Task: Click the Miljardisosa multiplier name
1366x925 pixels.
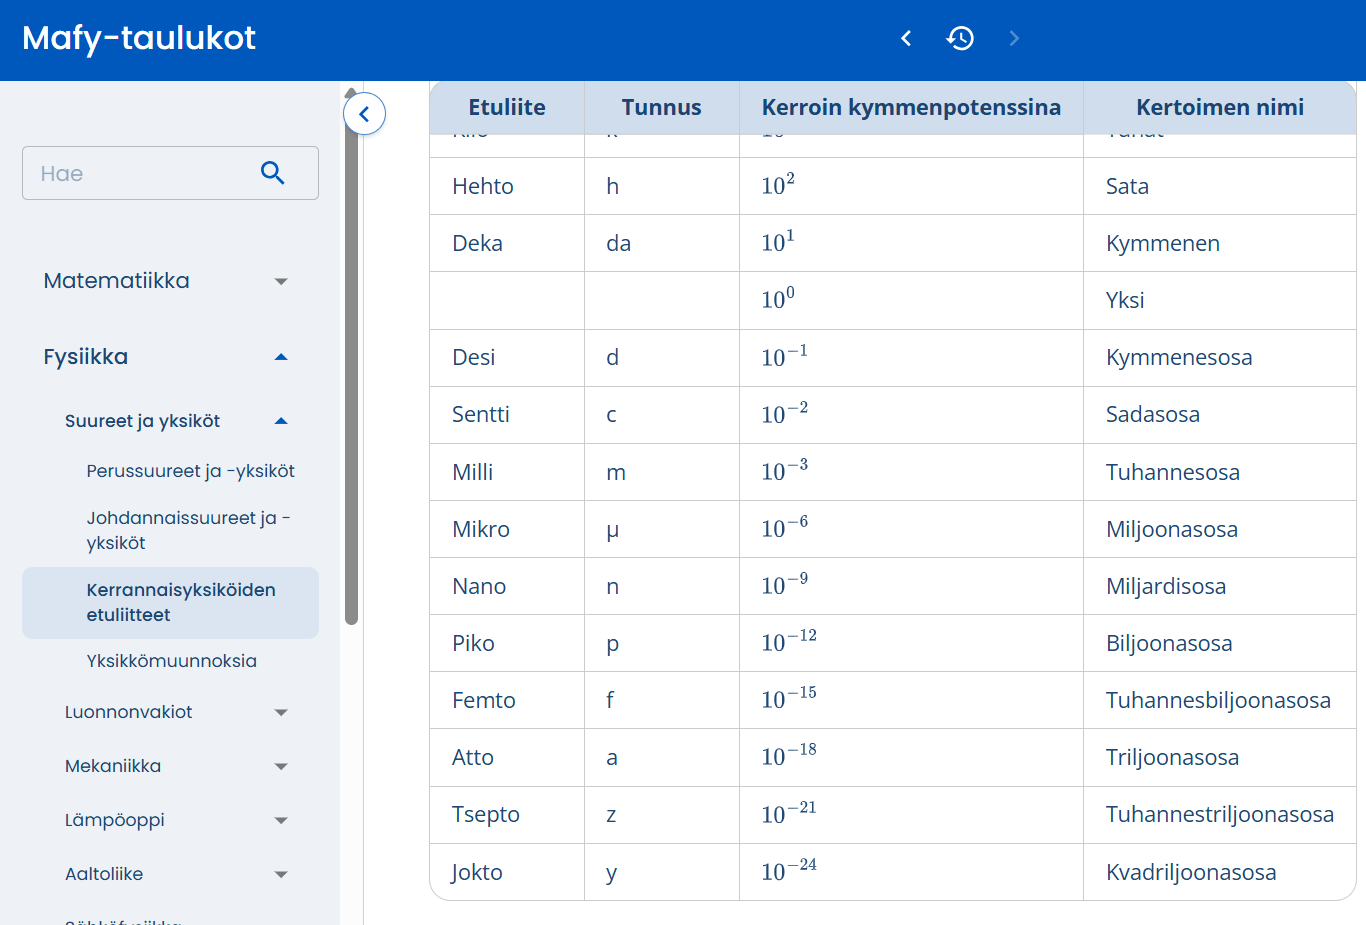Action: point(1166,586)
